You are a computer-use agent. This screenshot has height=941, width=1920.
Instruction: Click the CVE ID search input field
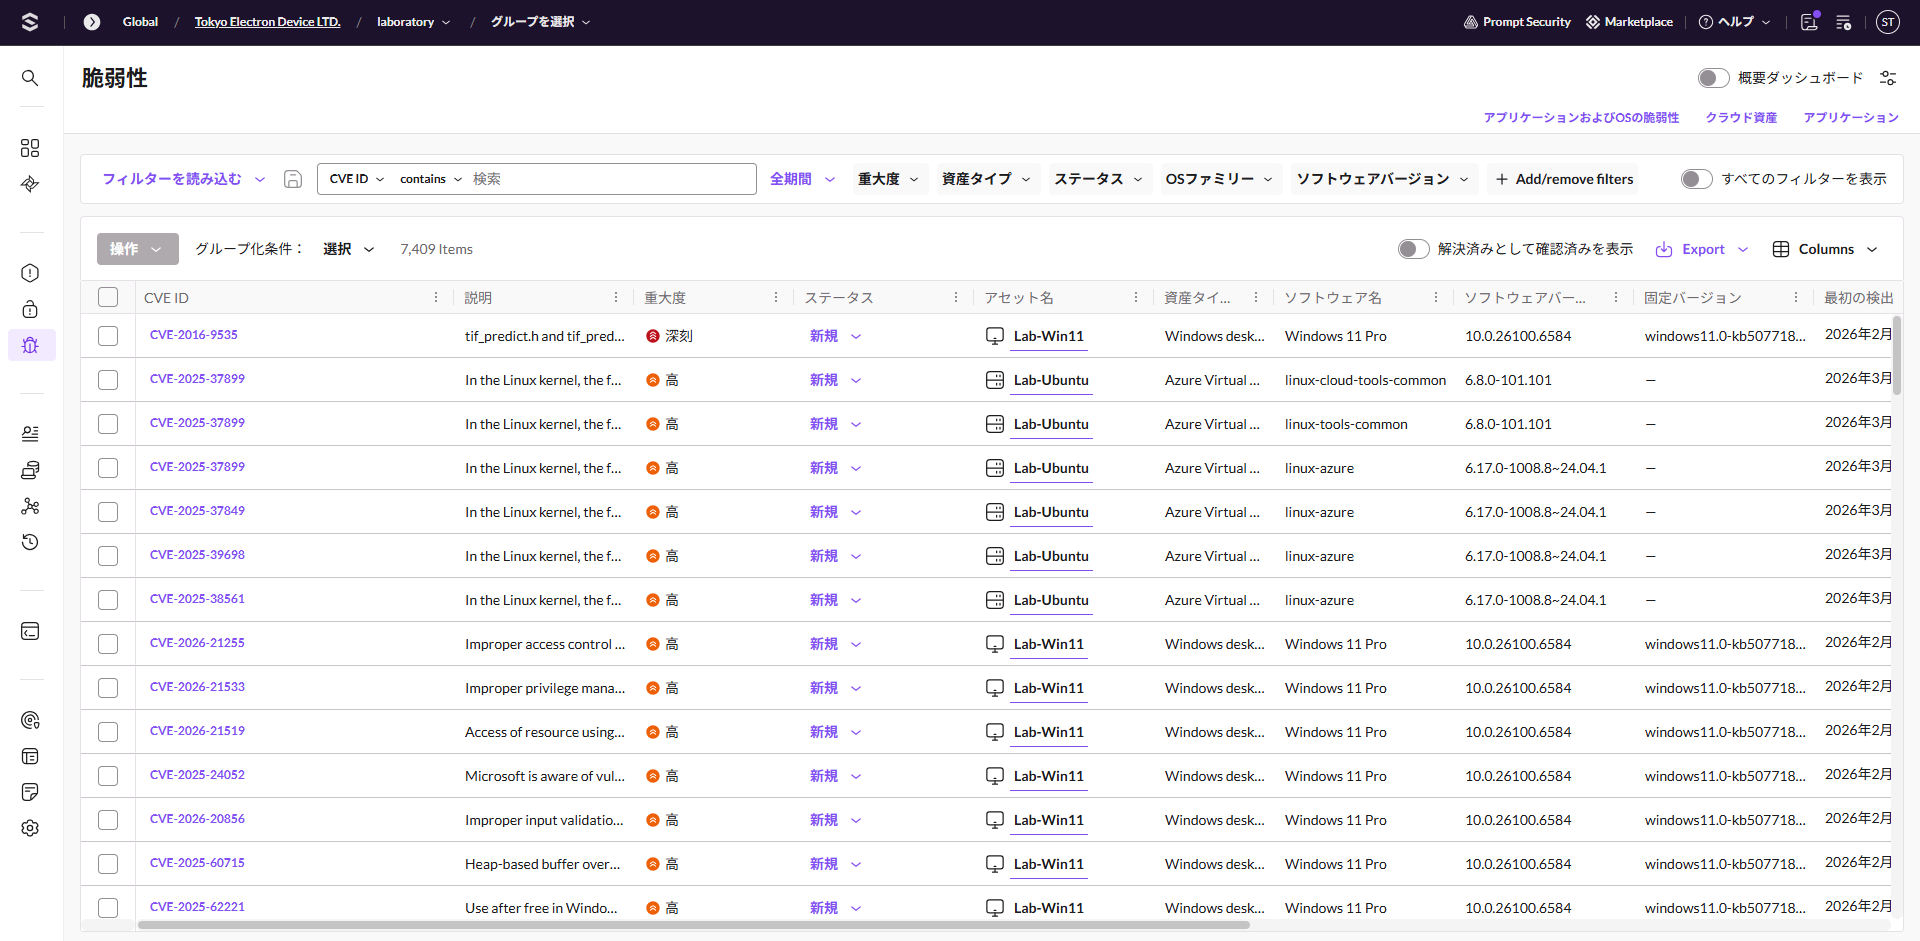pyautogui.click(x=610, y=179)
